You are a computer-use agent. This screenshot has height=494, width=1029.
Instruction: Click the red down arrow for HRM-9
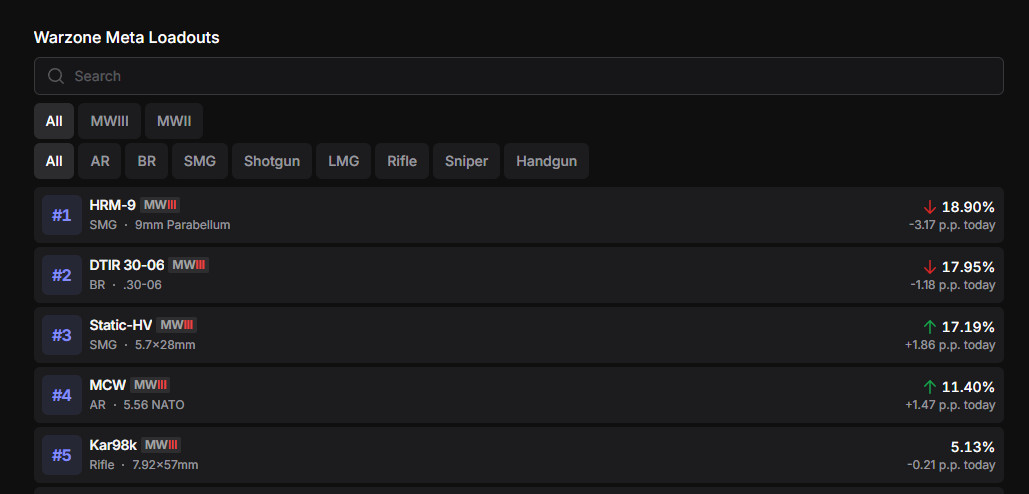click(930, 207)
